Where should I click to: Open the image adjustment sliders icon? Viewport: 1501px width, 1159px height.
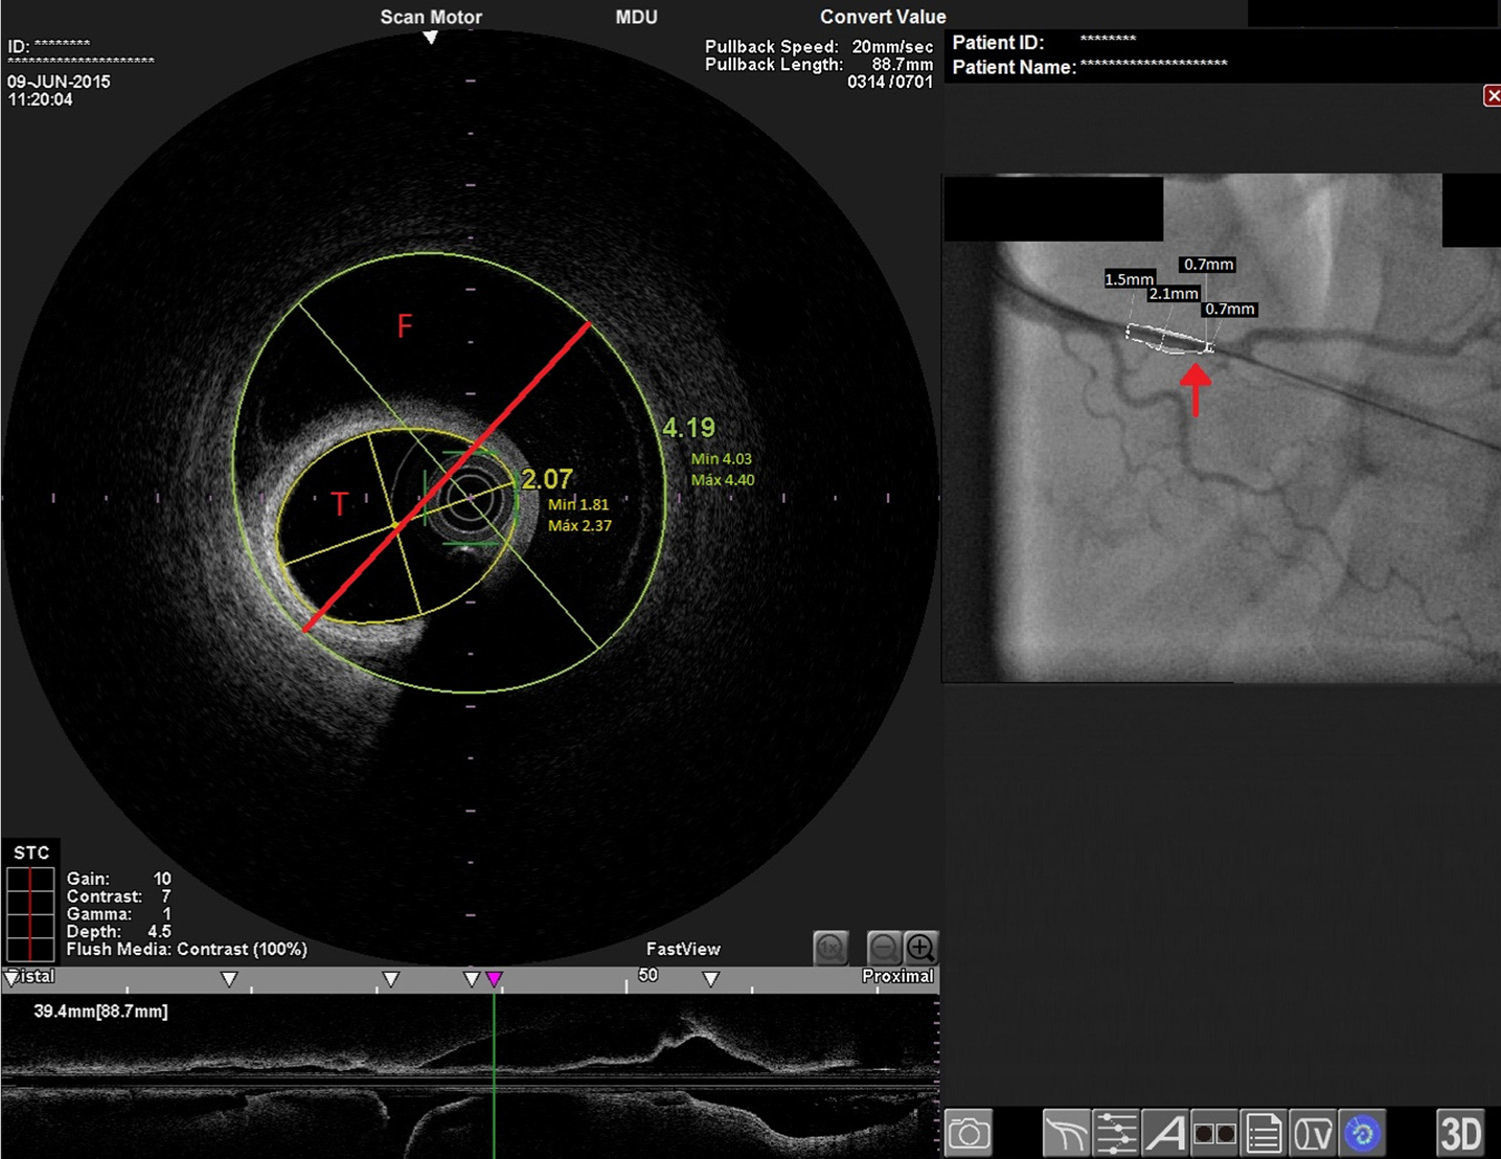(1115, 1134)
